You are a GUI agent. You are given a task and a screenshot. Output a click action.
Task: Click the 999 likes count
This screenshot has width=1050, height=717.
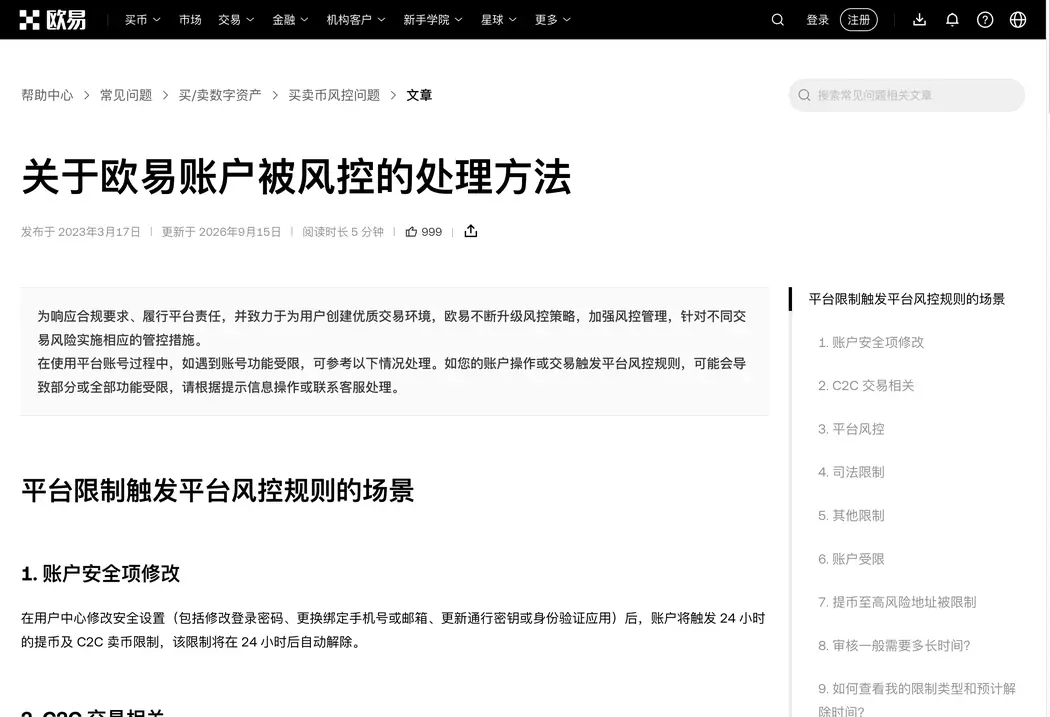431,232
